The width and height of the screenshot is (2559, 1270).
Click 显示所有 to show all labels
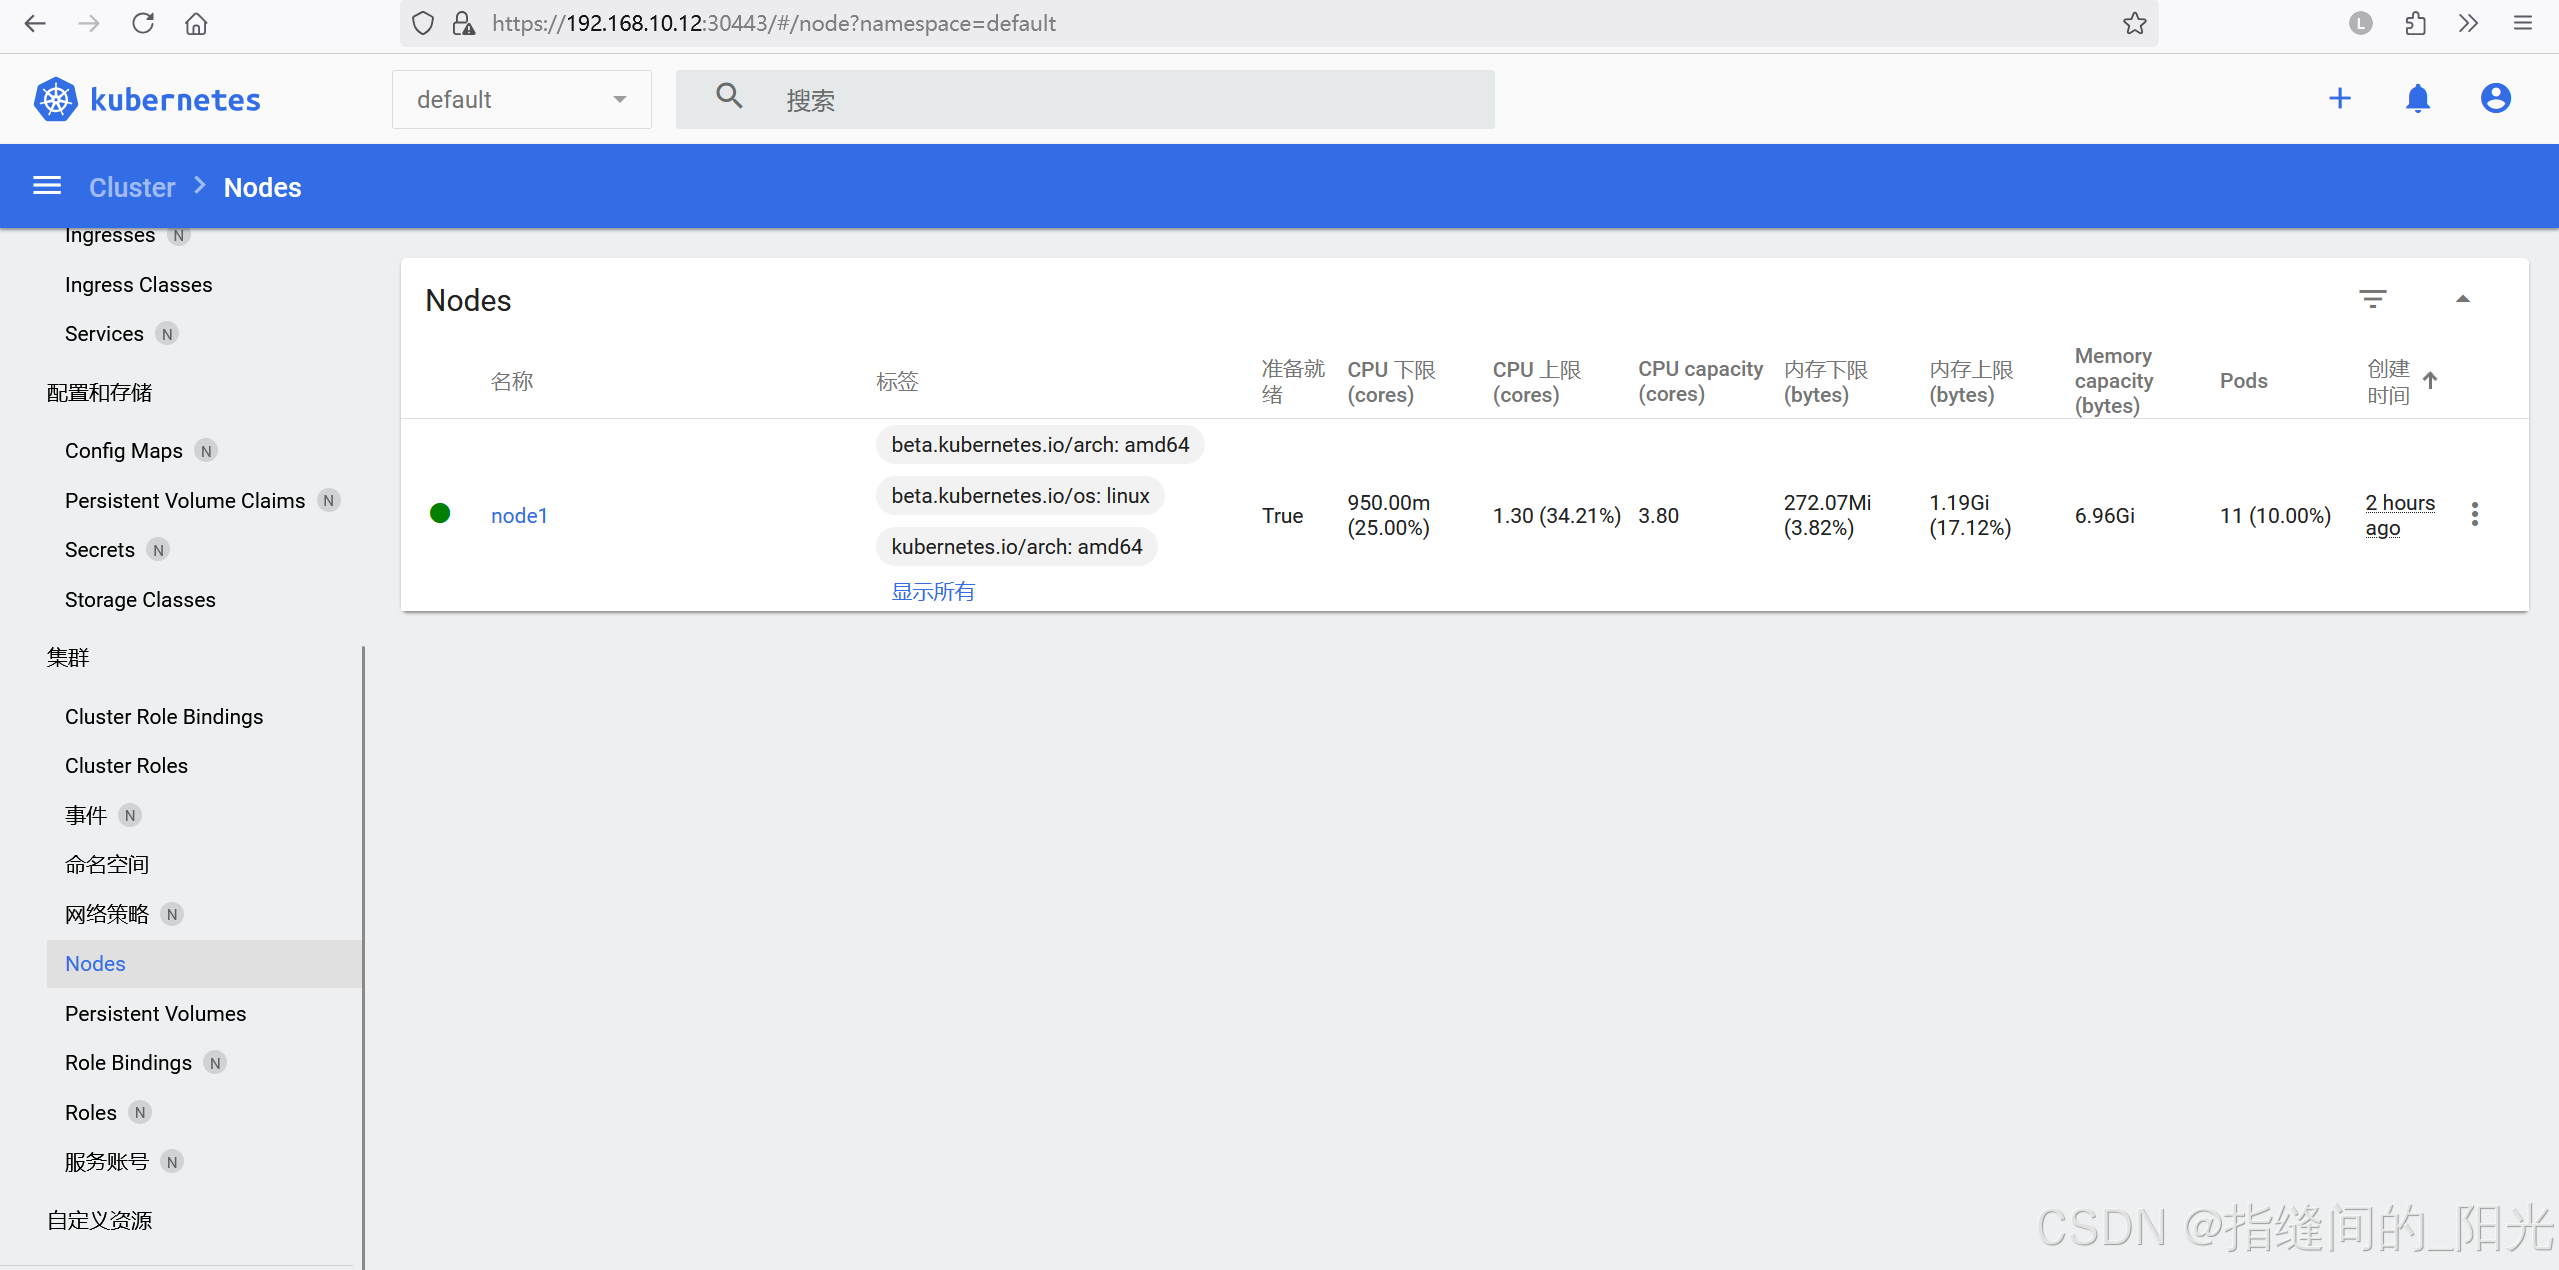pyautogui.click(x=932, y=591)
